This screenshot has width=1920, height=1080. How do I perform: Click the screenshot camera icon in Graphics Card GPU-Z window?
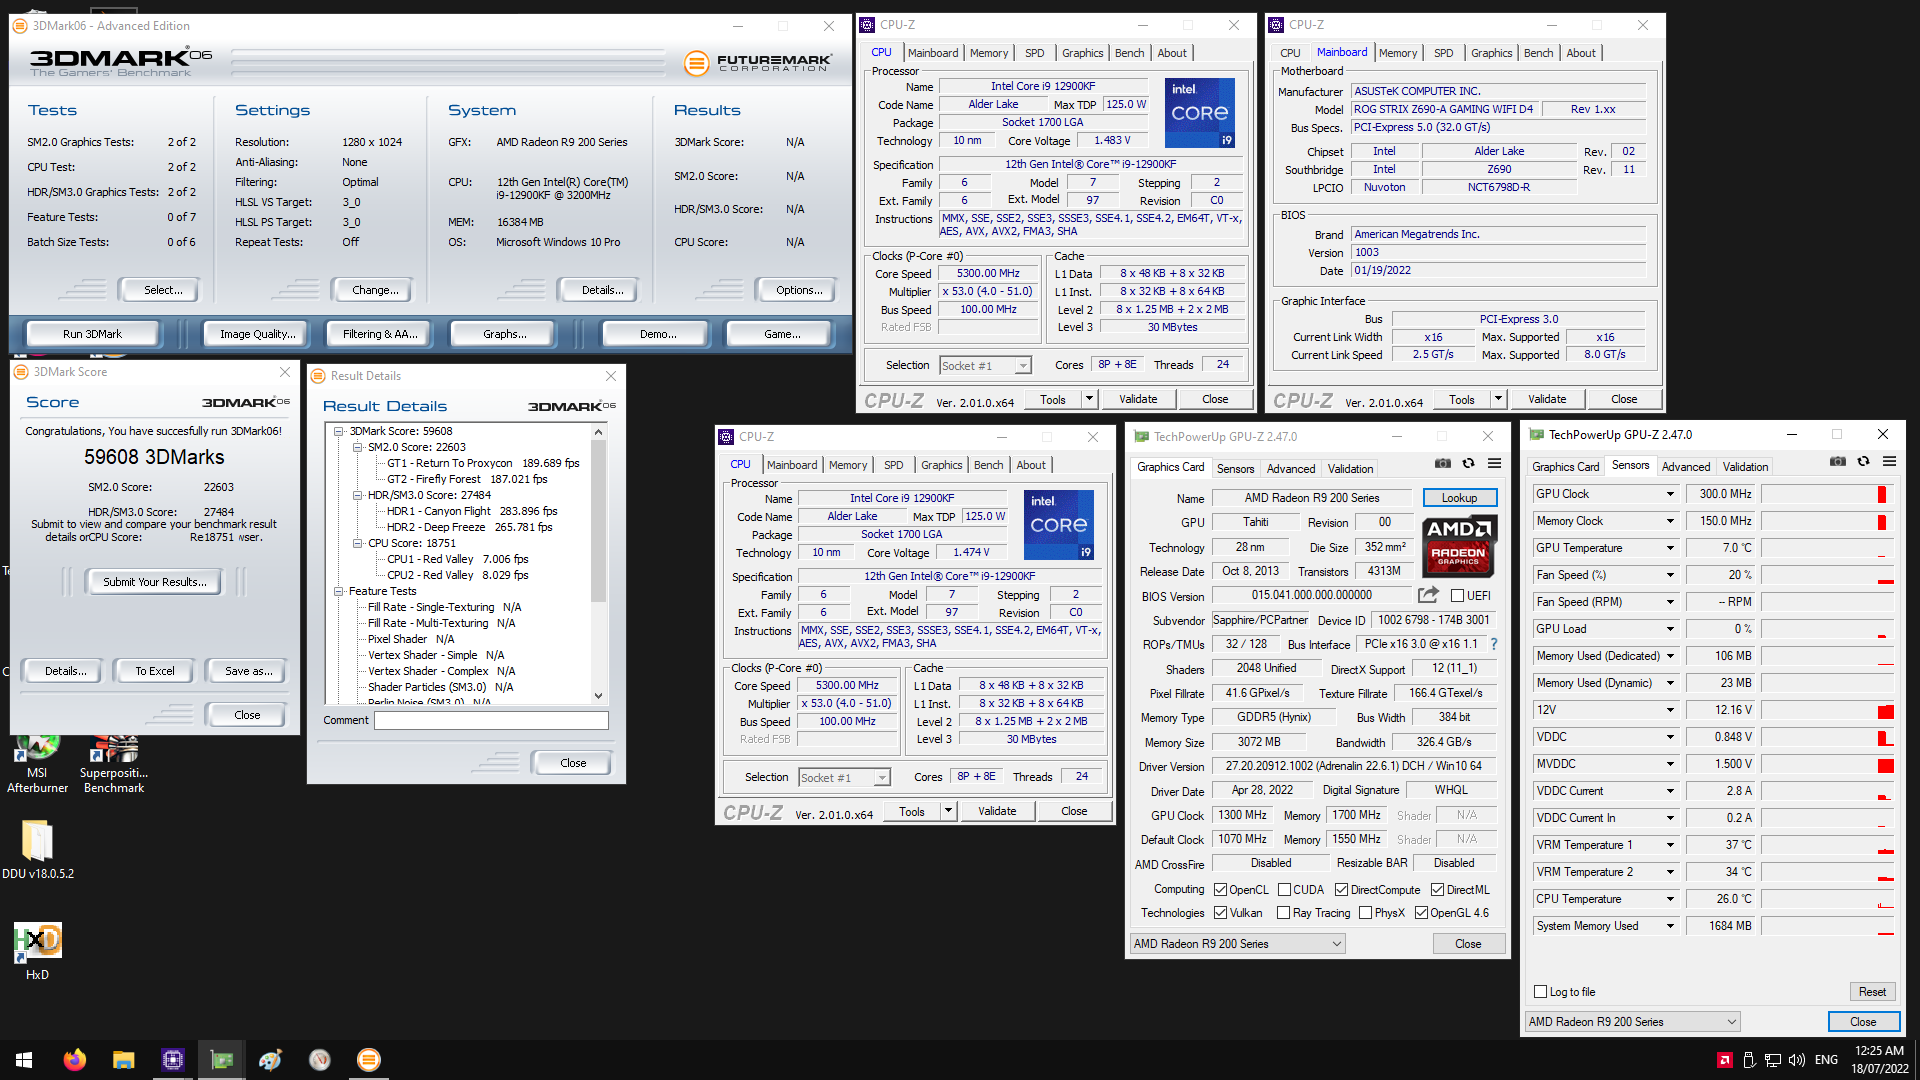(x=1442, y=463)
